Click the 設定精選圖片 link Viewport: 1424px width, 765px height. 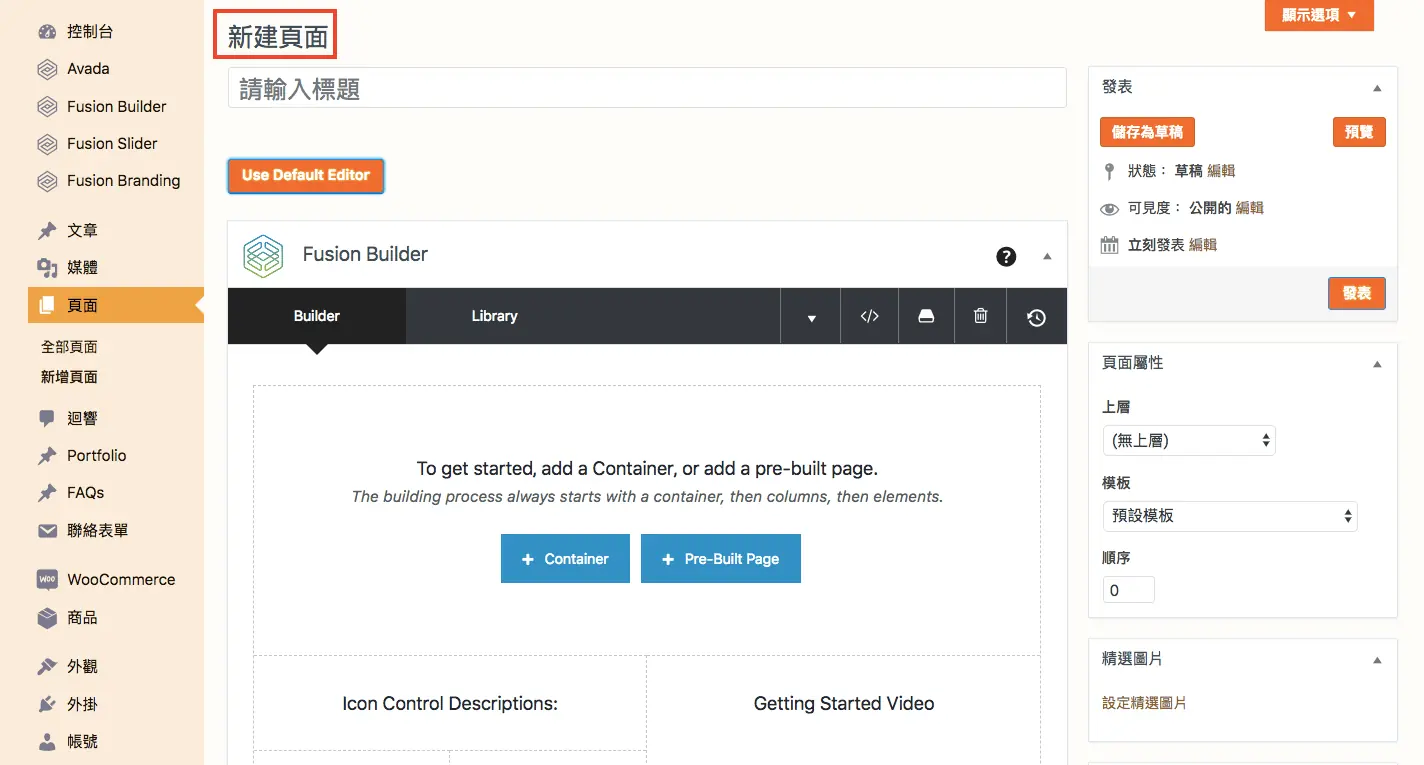click(x=1144, y=703)
